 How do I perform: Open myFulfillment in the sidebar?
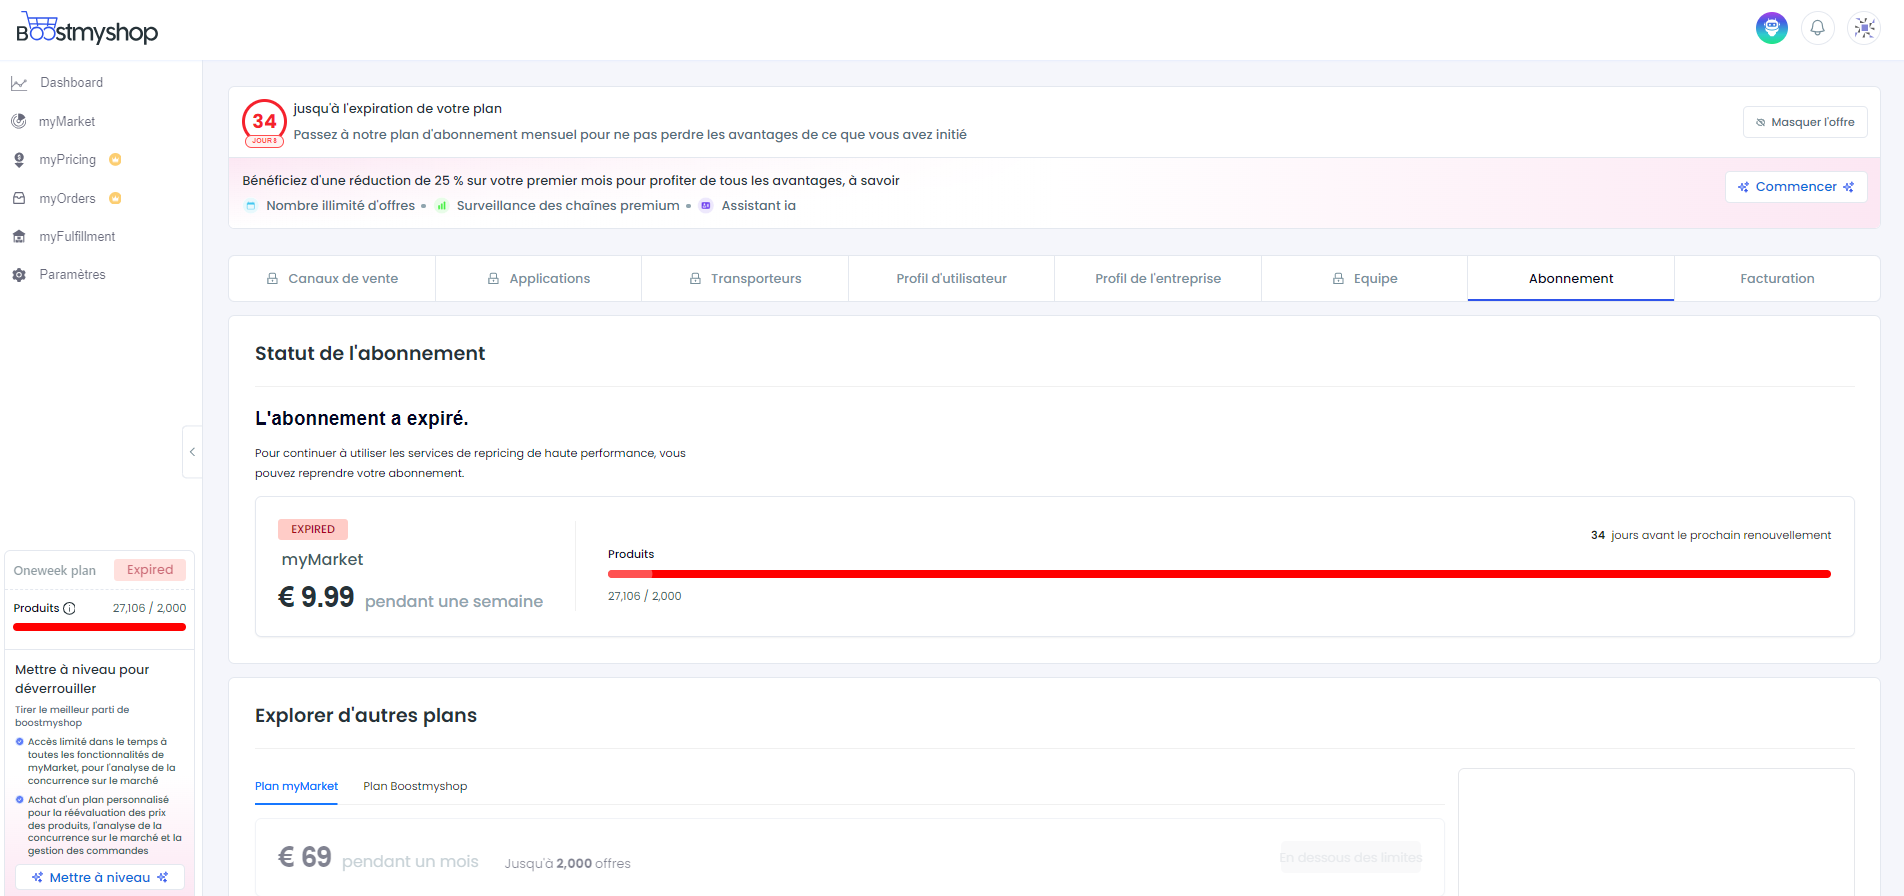(77, 237)
